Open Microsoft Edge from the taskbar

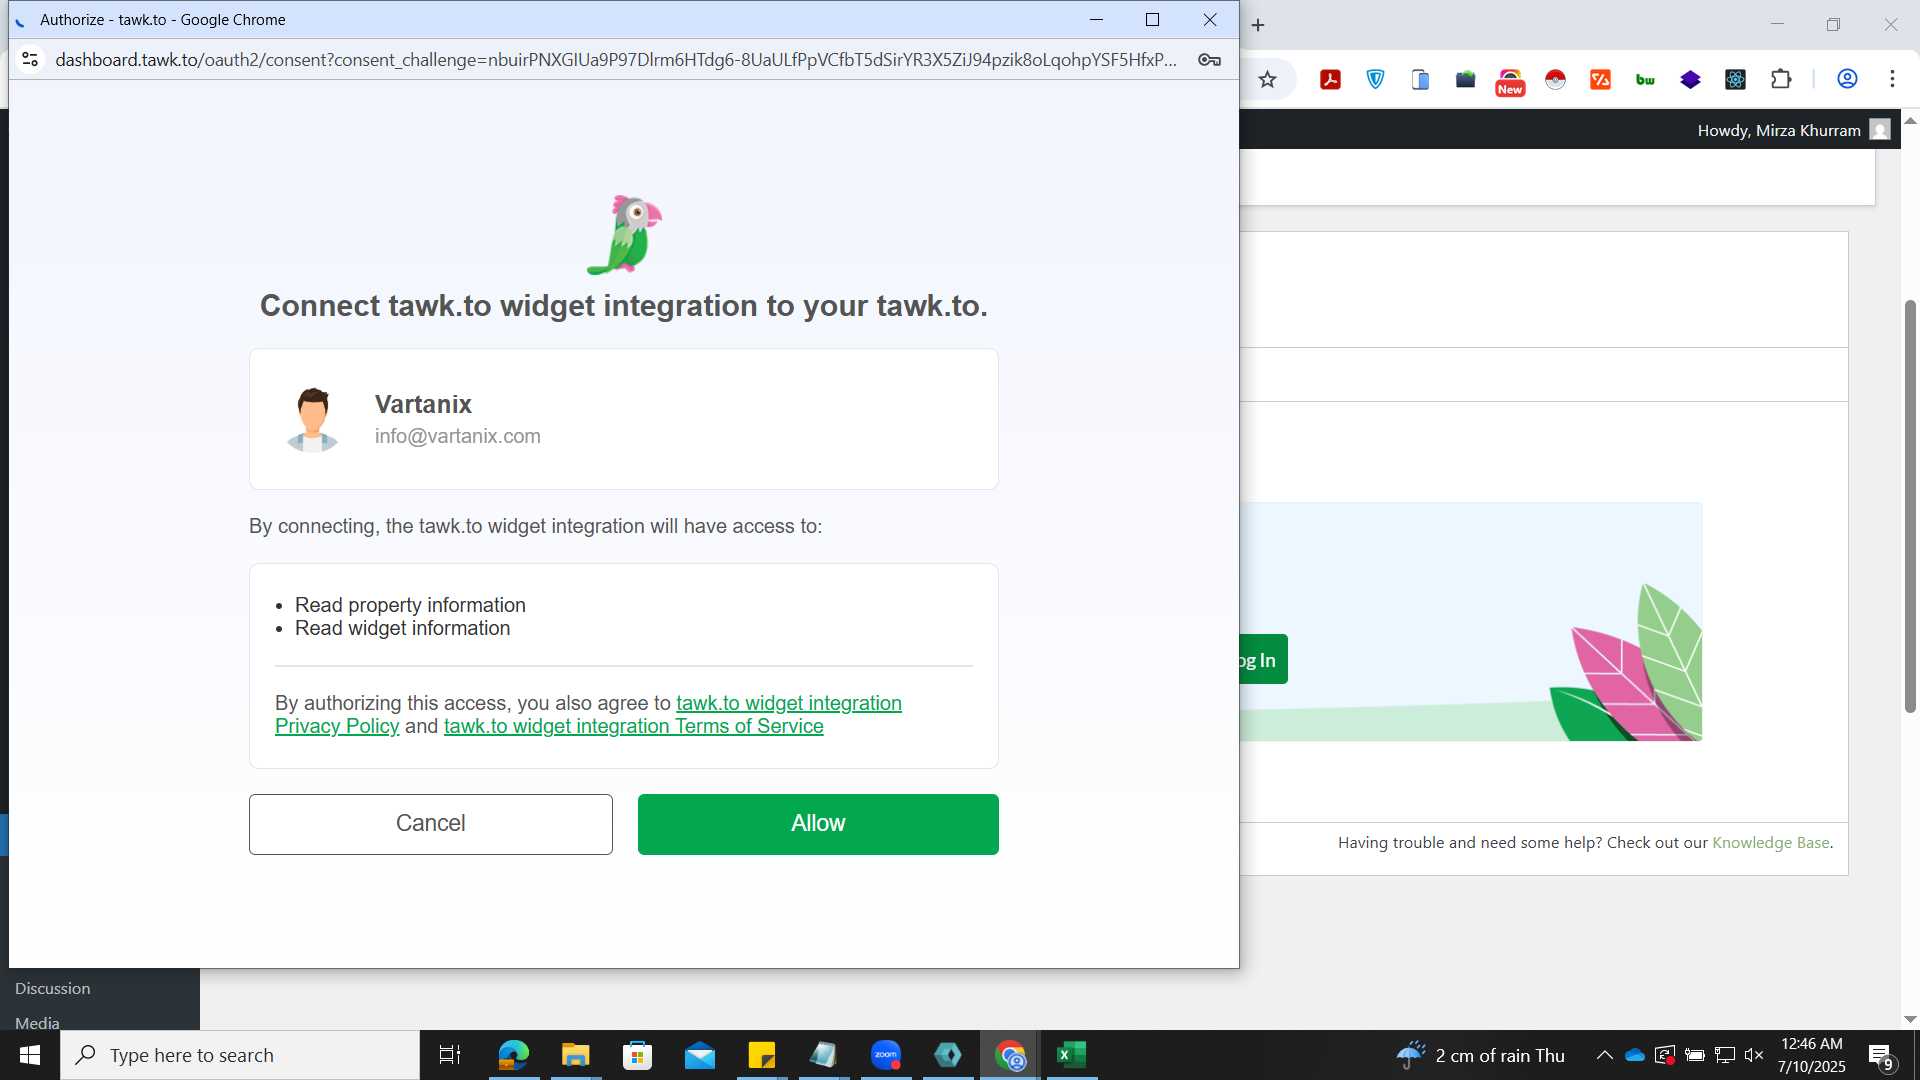coord(513,1055)
